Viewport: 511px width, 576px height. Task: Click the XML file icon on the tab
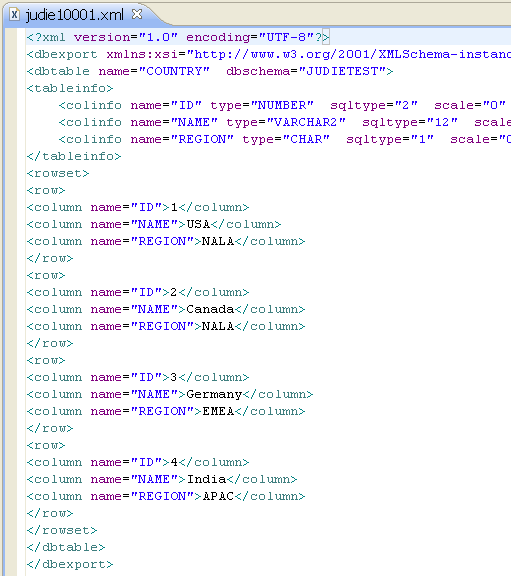tap(14, 15)
